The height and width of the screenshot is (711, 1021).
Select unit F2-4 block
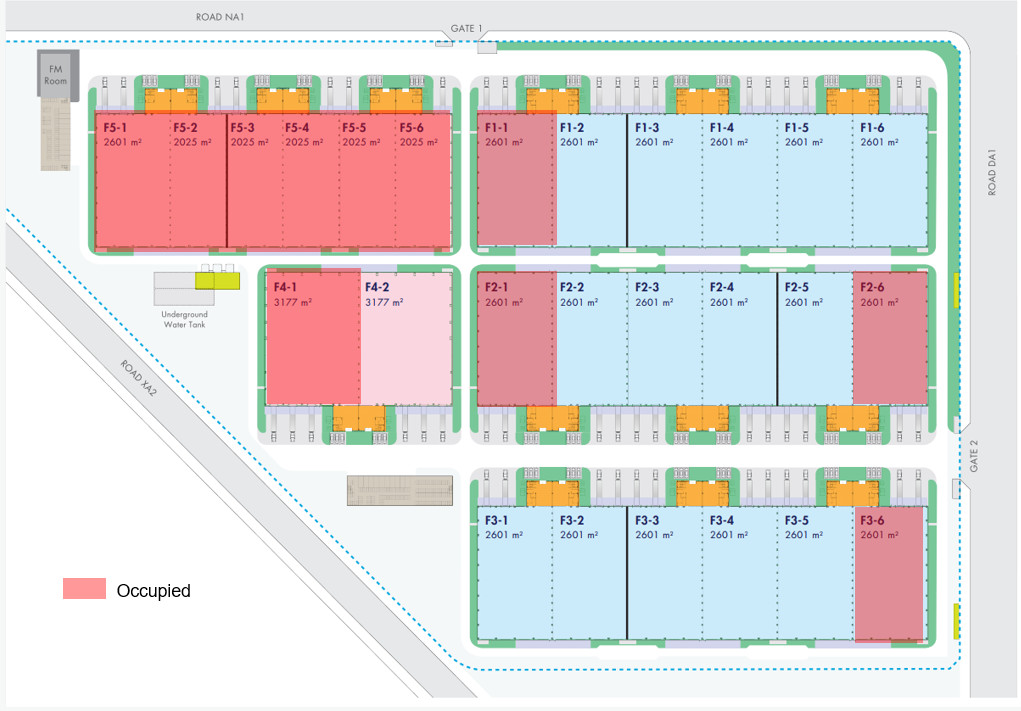[x=740, y=339]
